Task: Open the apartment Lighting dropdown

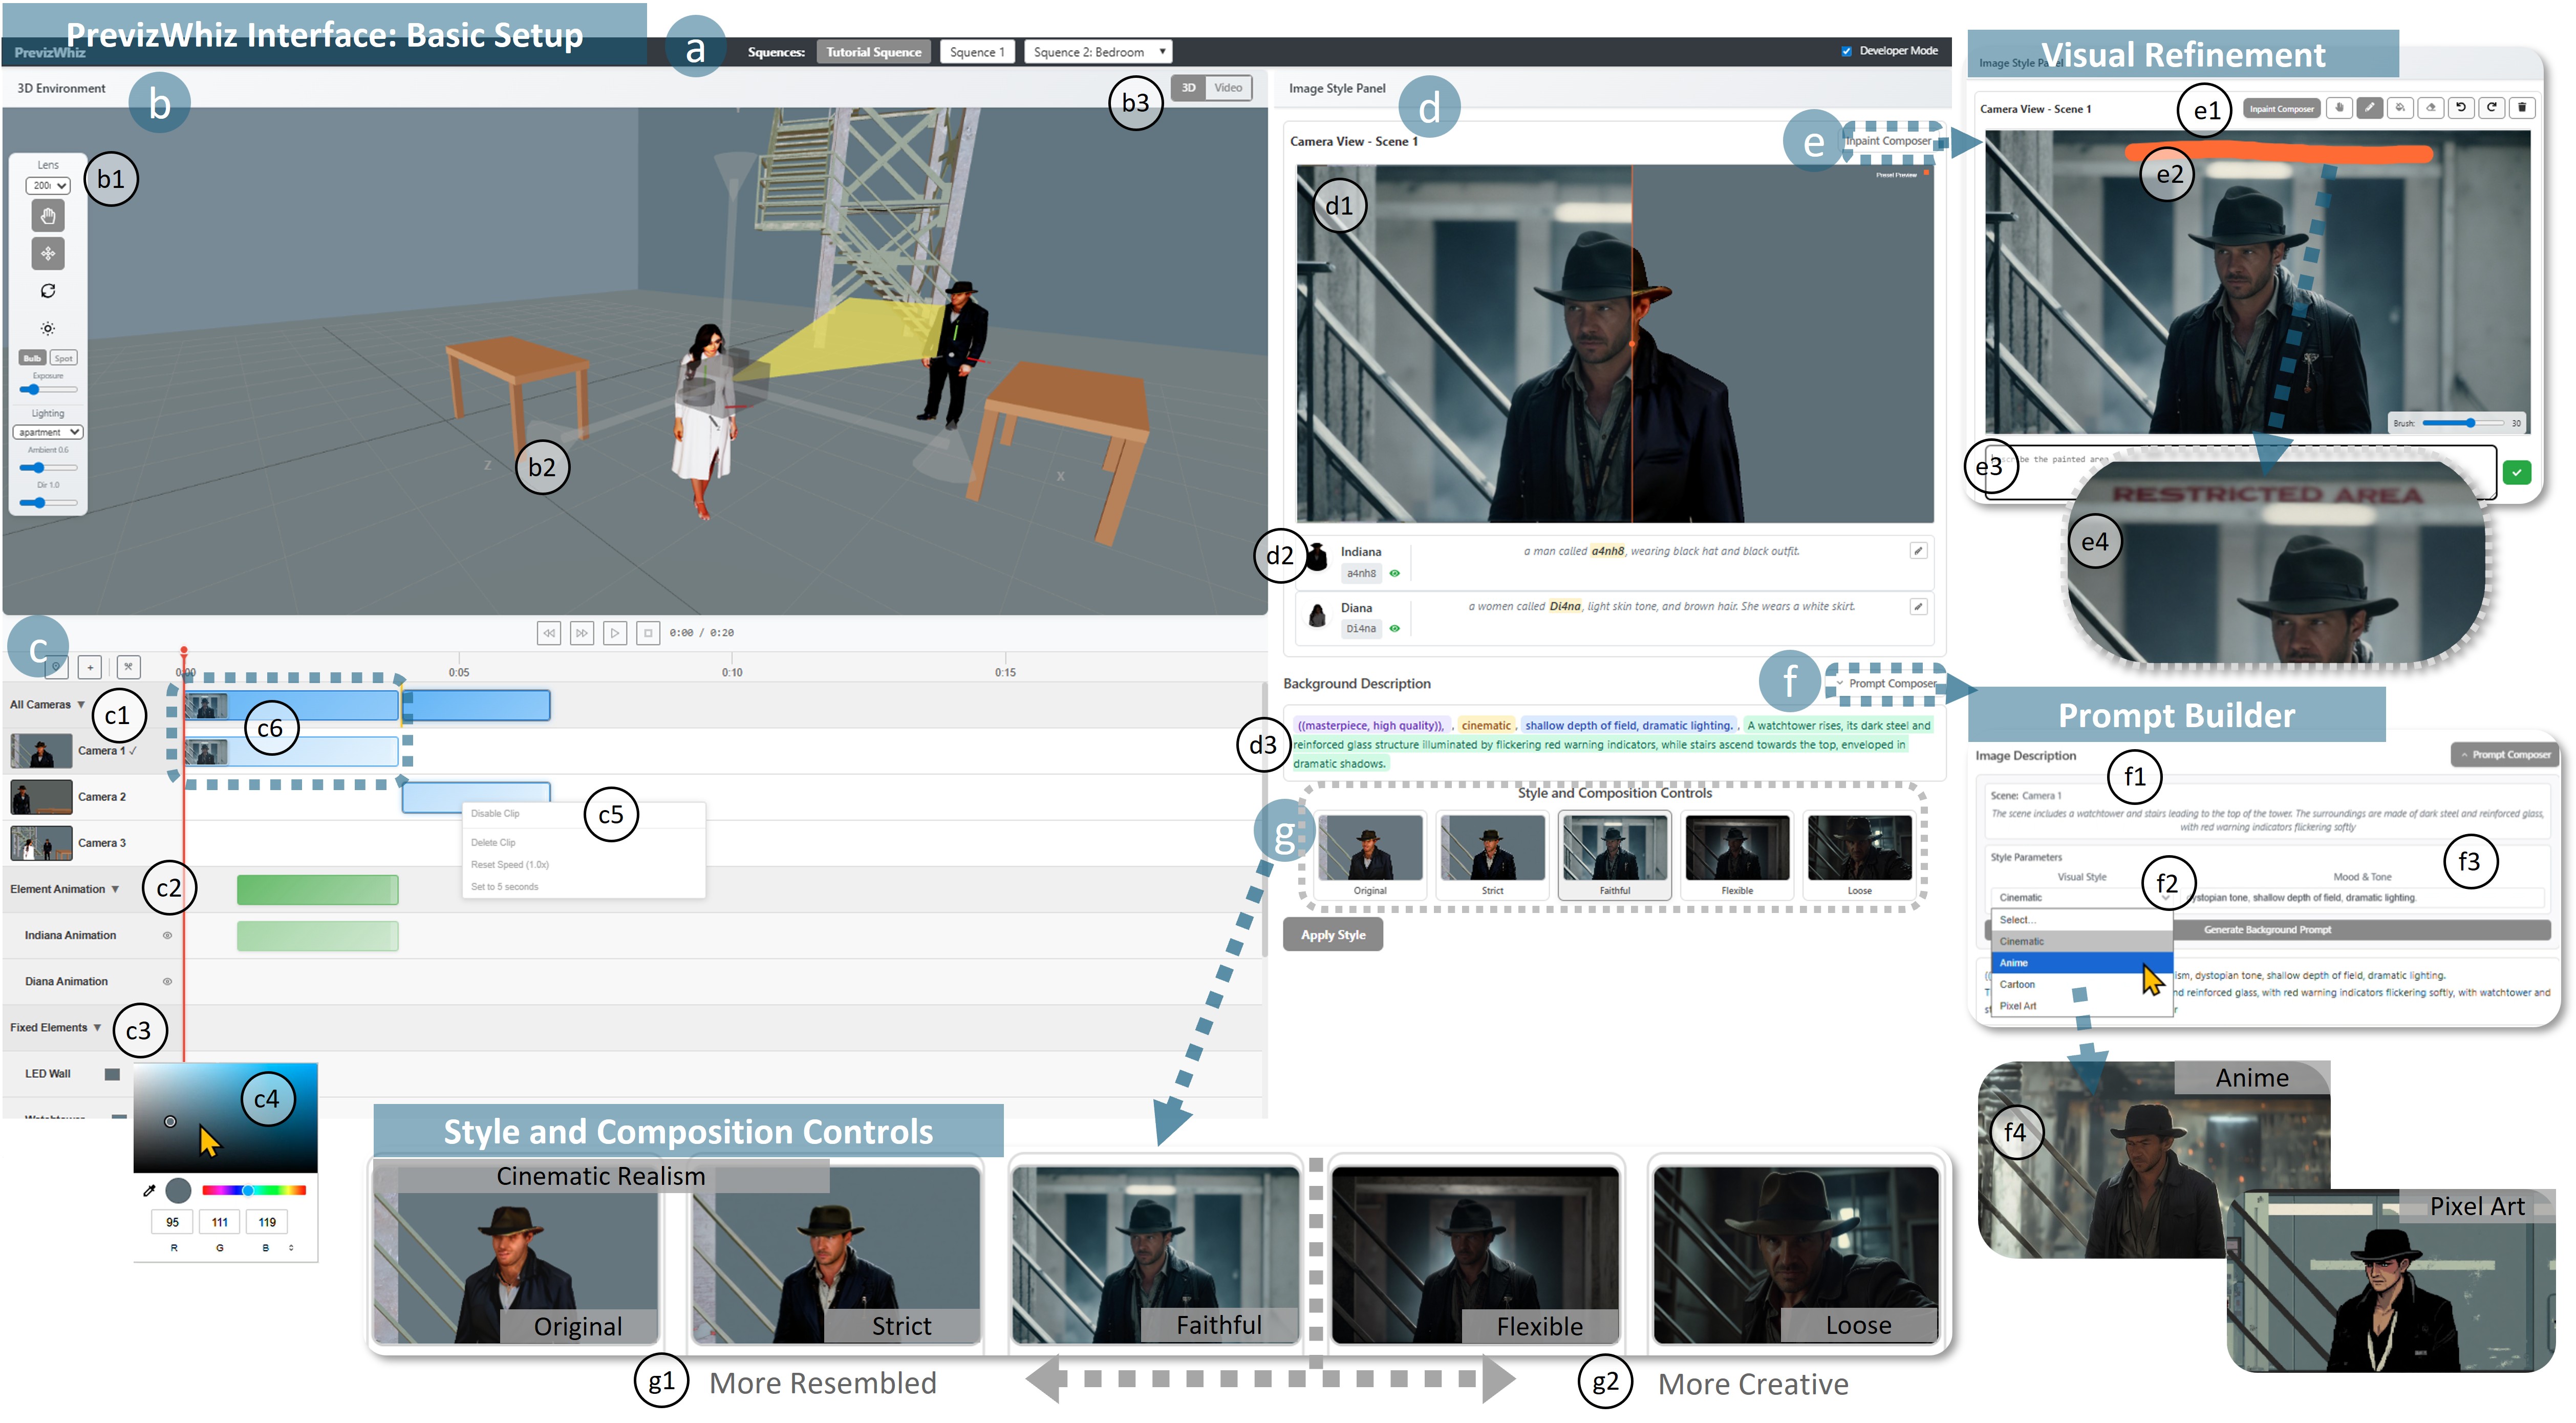Action: tap(47, 433)
